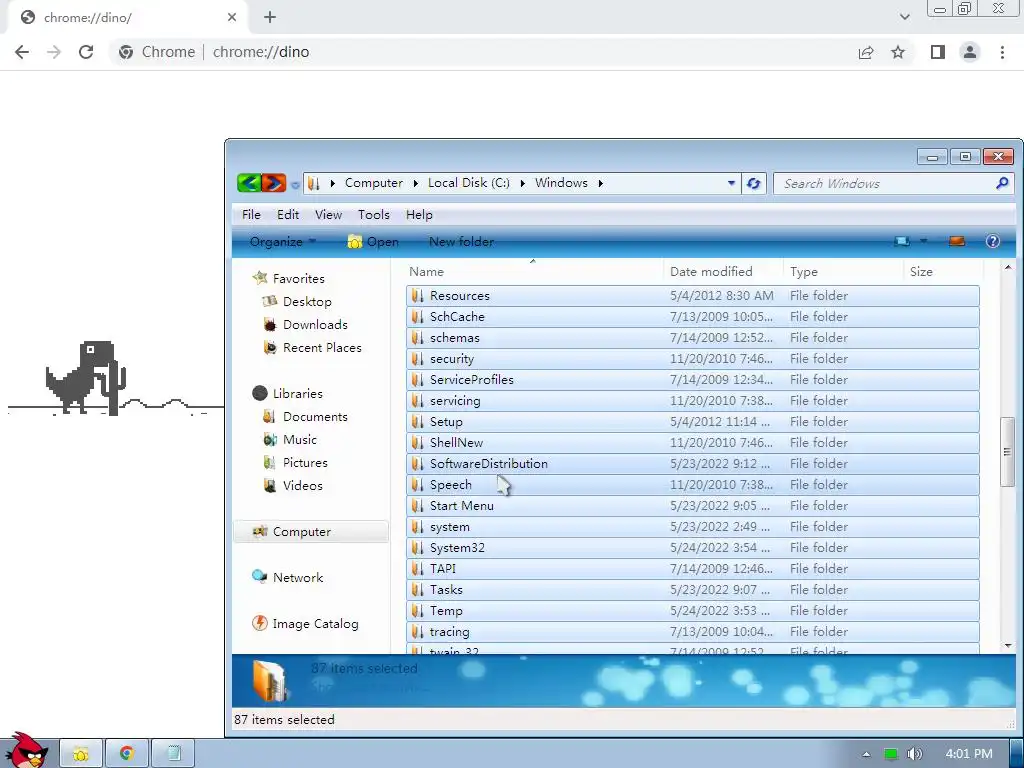The image size is (1024, 768).
Task: Click the file list vertical scrollbar thumb
Action: [1007, 451]
